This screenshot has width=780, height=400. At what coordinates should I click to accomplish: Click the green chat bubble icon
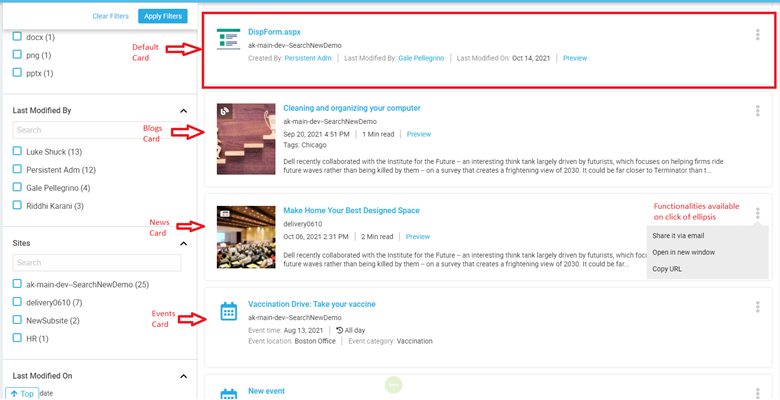pyautogui.click(x=394, y=384)
